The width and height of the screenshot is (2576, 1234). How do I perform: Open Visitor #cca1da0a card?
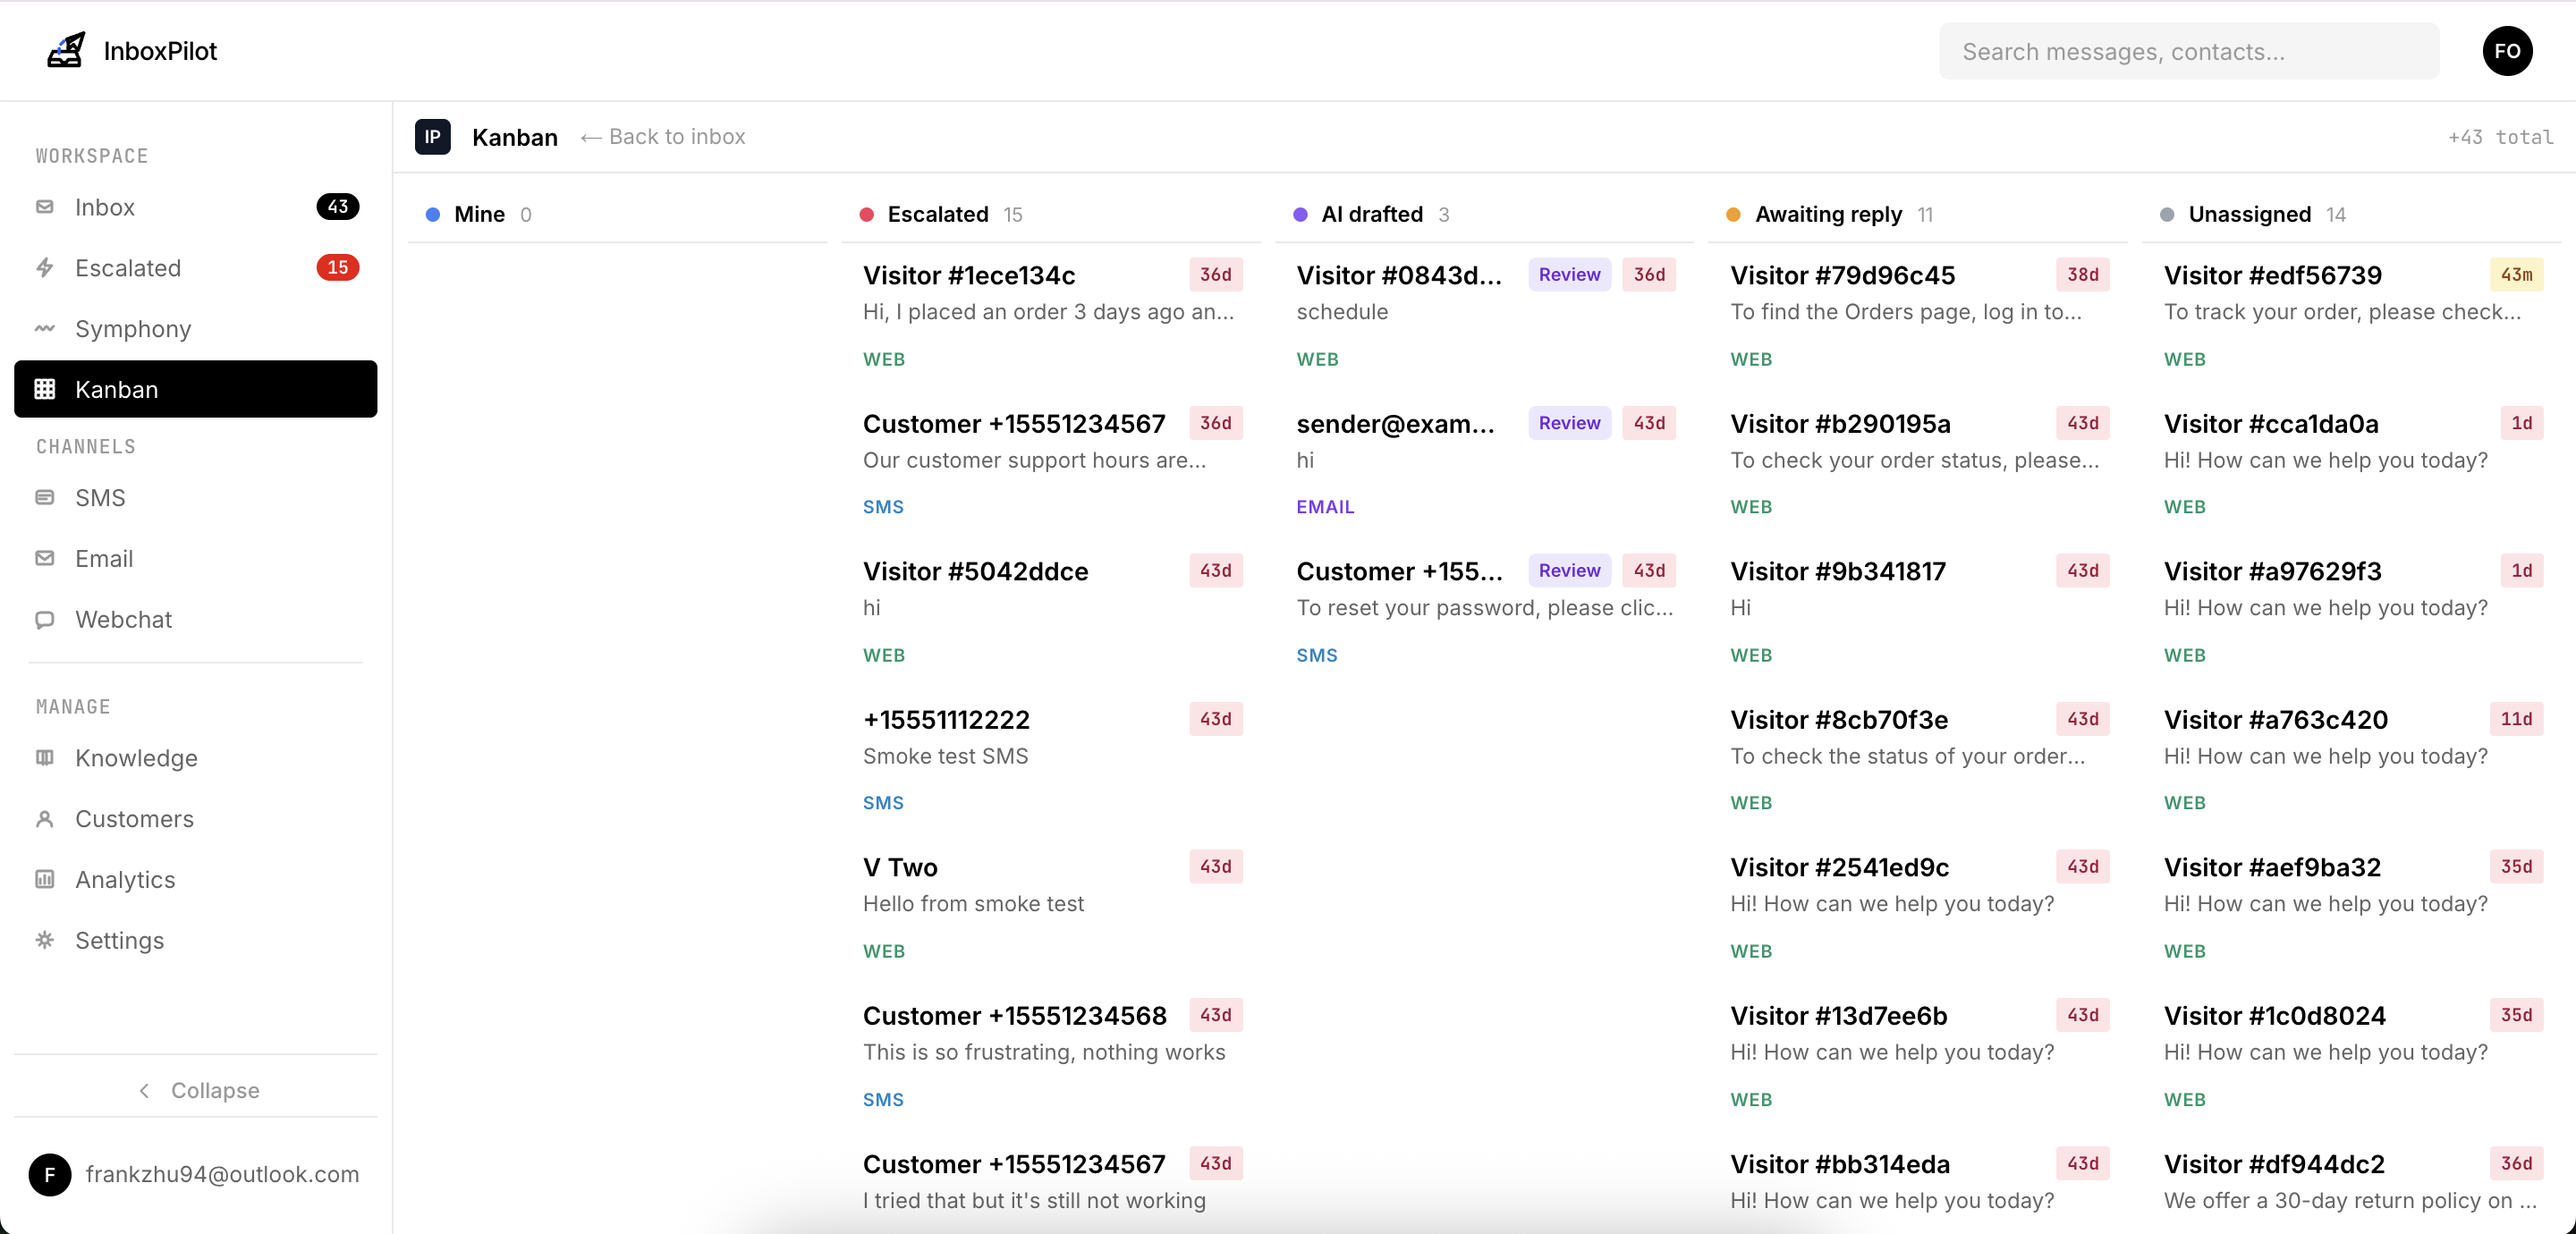[x=2351, y=464]
